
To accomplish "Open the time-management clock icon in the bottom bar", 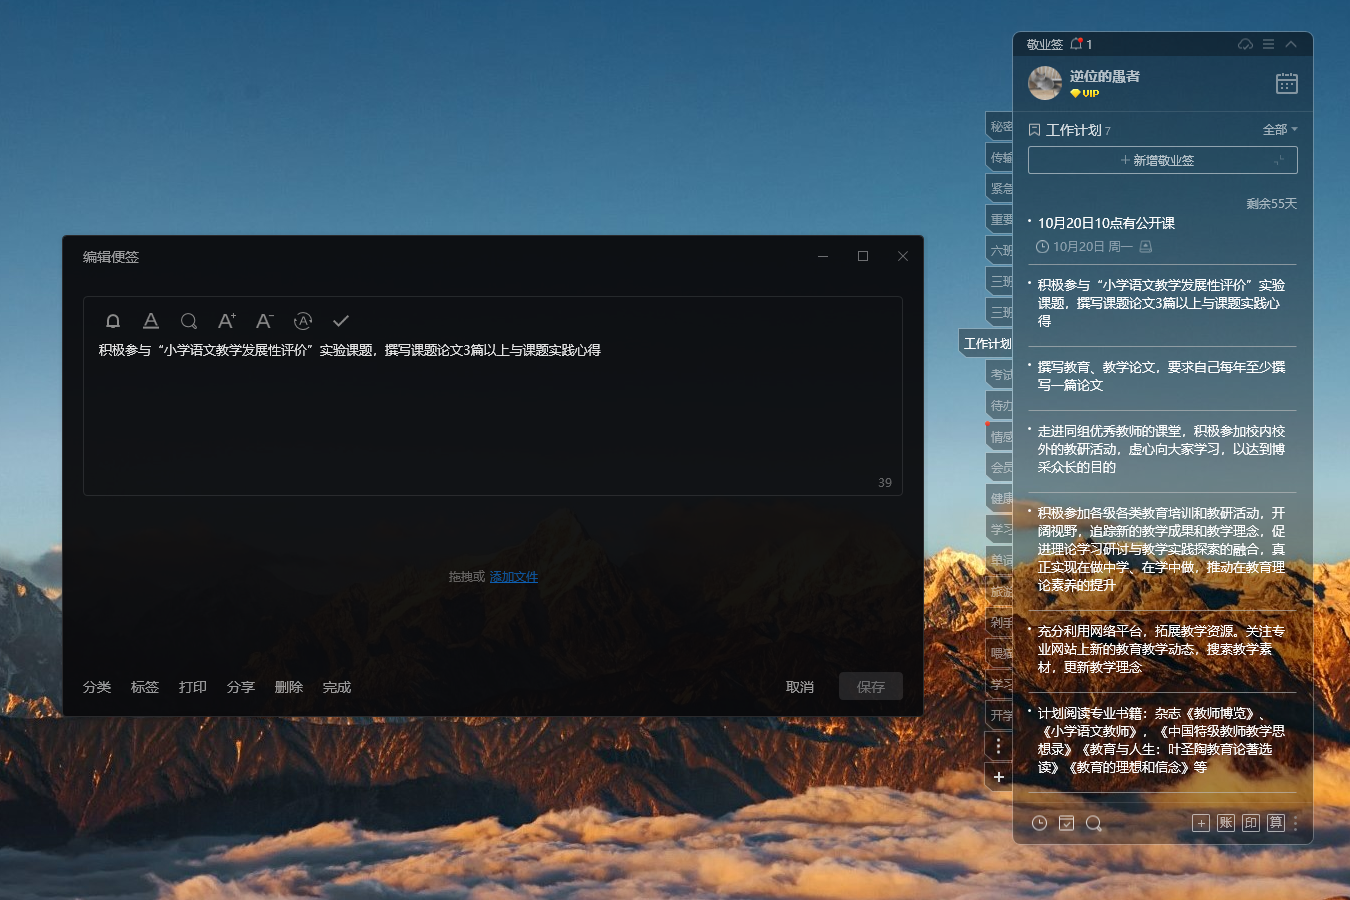I will (1039, 823).
